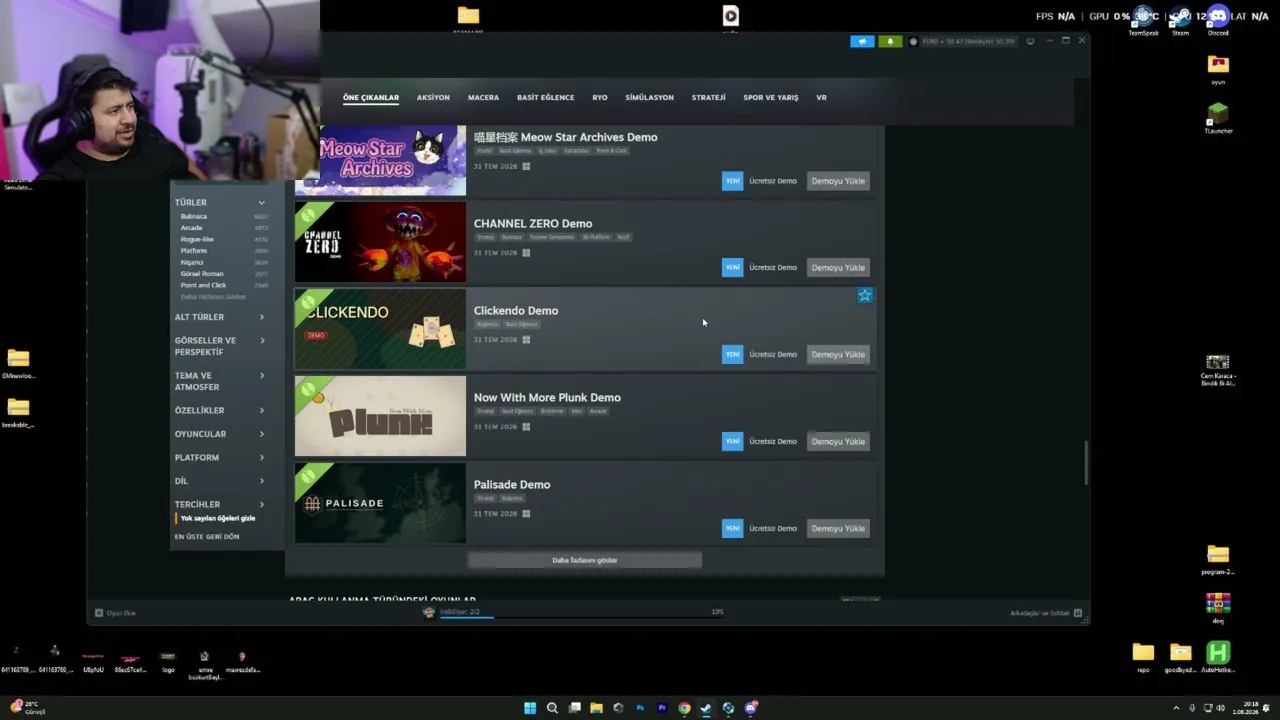Open Photoshop from the taskbar
The width and height of the screenshot is (1280, 720).
coord(640,708)
